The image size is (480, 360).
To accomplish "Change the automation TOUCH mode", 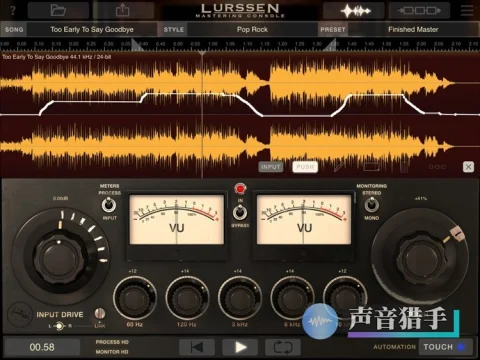I will point(445,347).
